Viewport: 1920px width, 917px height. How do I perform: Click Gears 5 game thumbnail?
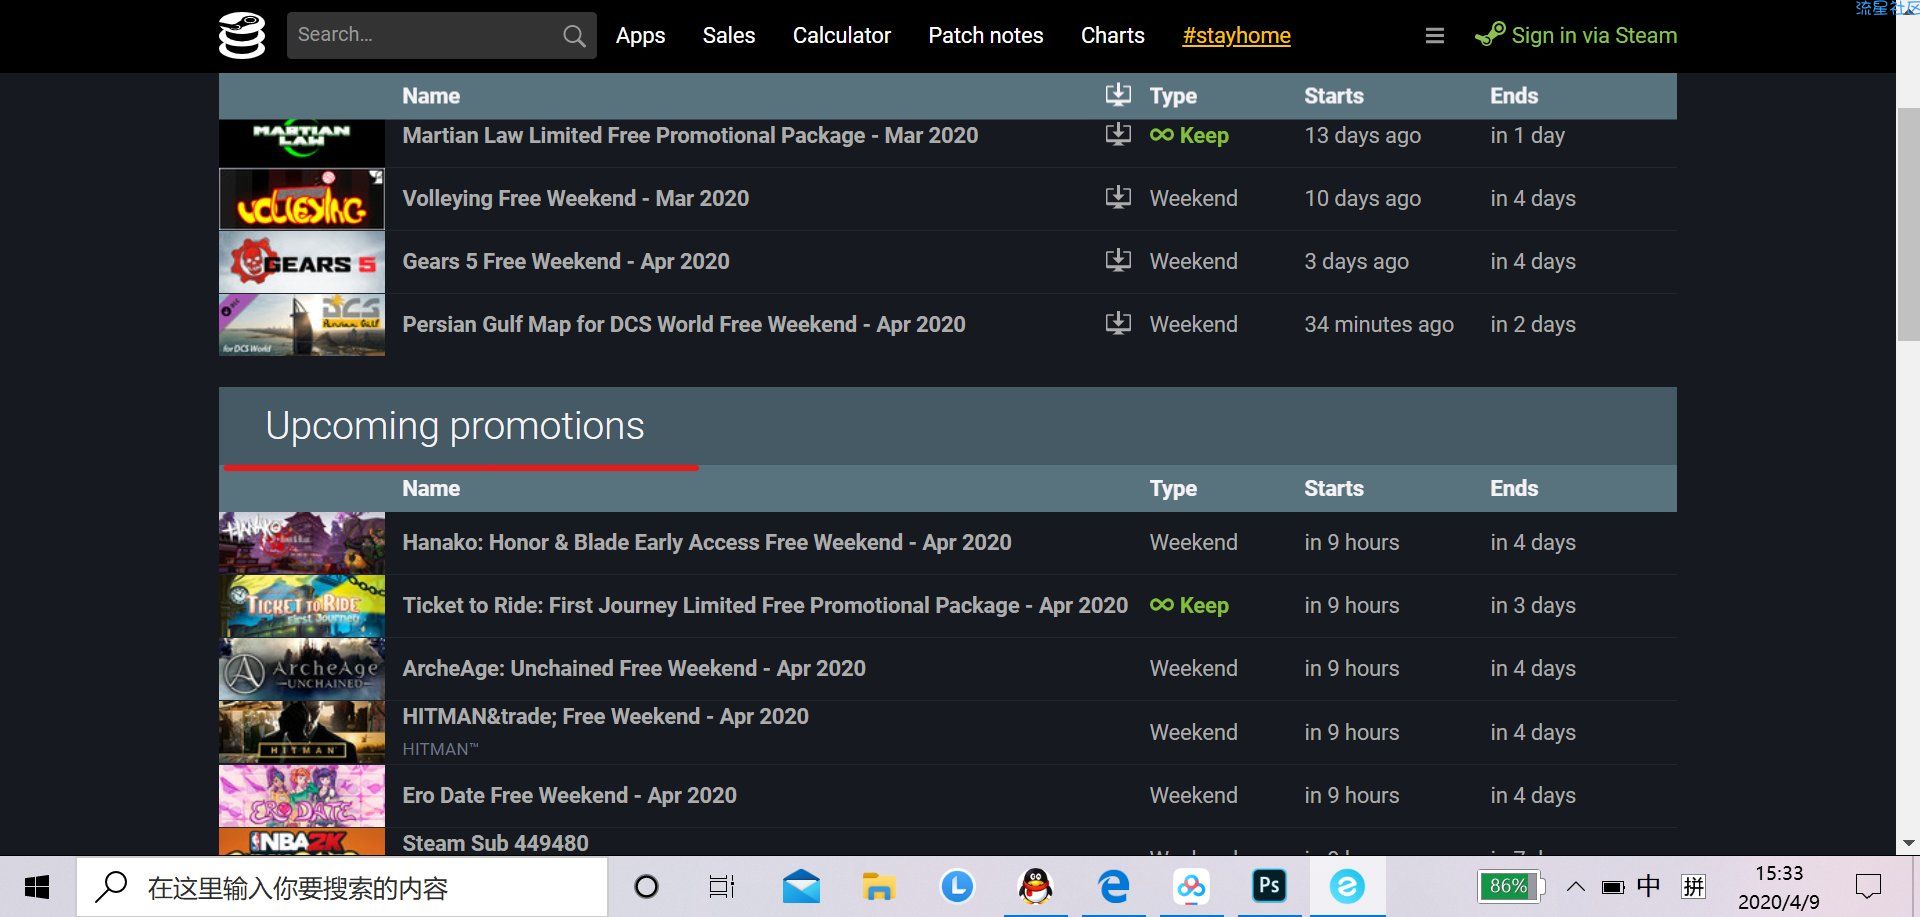click(x=301, y=261)
